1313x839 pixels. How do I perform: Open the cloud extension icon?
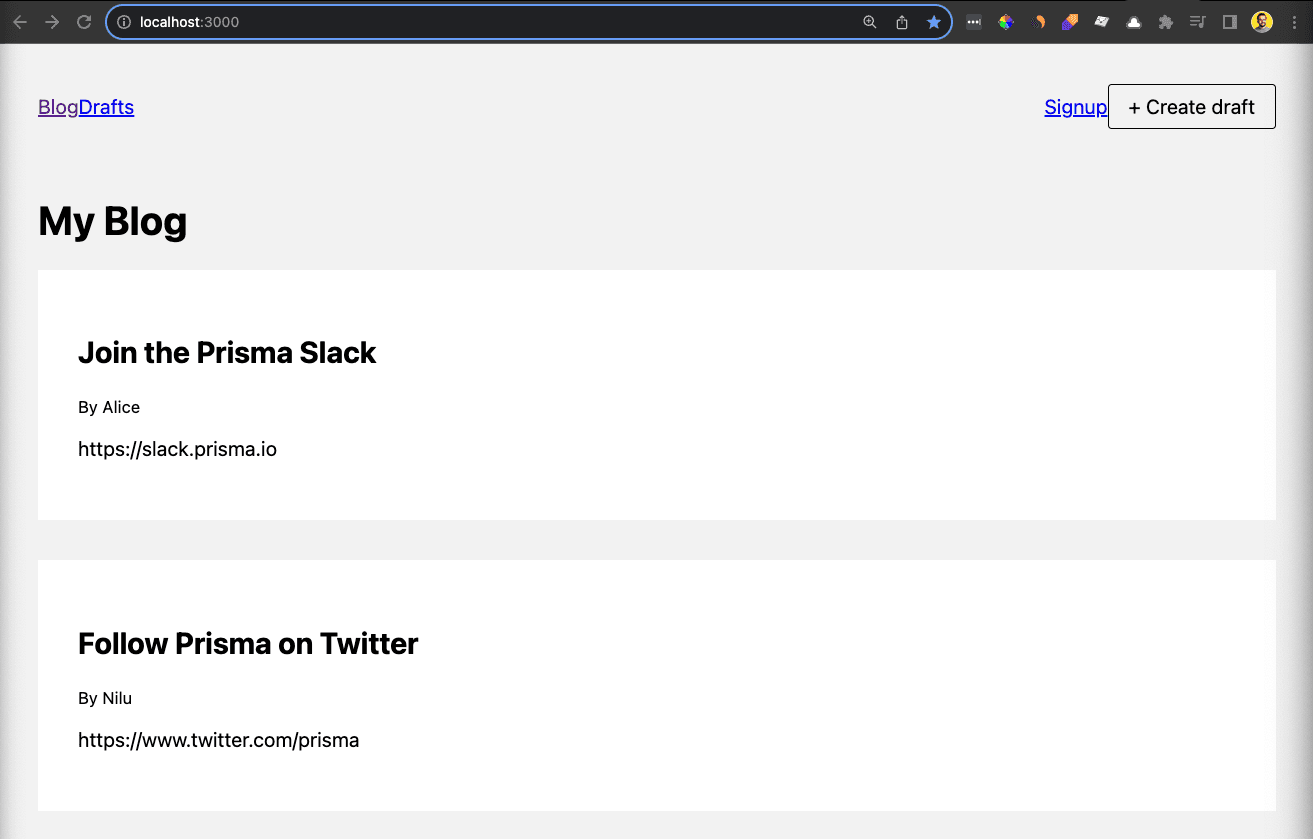[1134, 22]
